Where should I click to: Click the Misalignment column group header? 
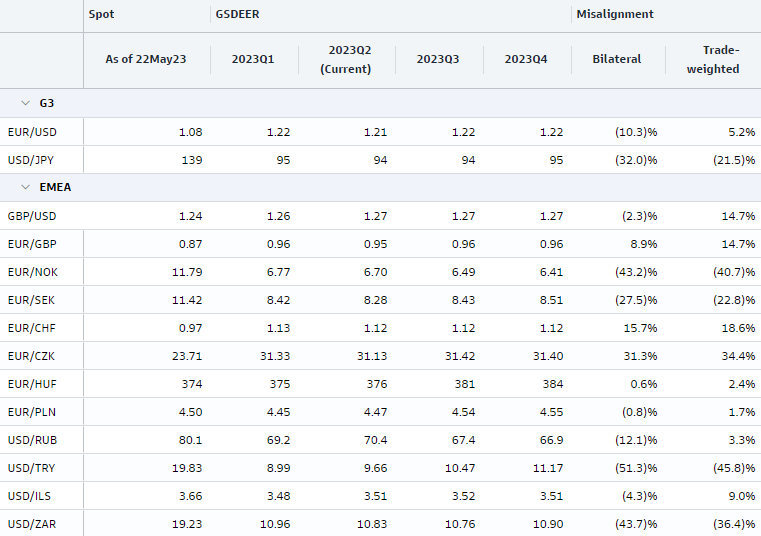click(x=615, y=14)
